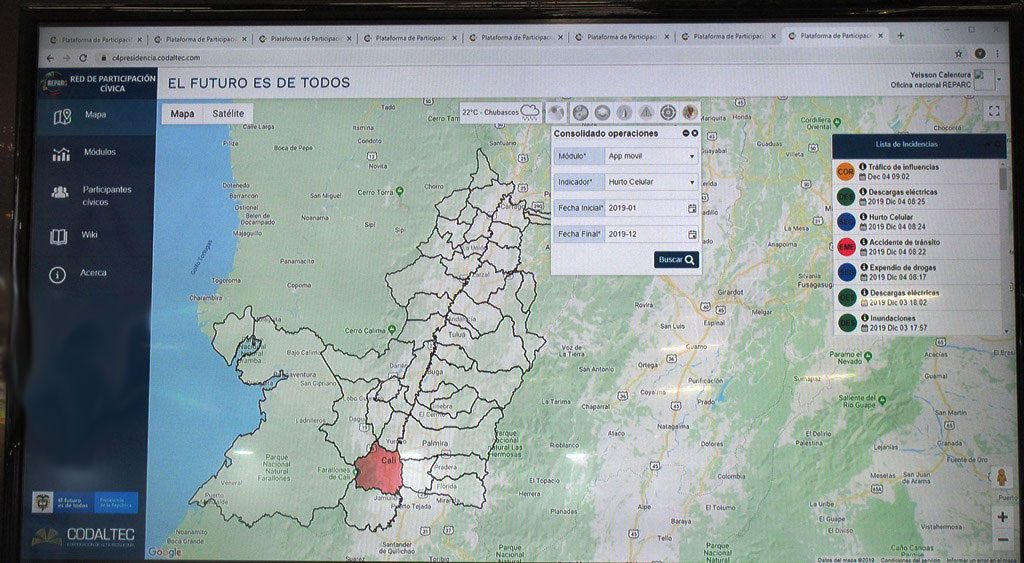Click the warning triangle map tool
The image size is (1024, 563).
click(x=646, y=112)
